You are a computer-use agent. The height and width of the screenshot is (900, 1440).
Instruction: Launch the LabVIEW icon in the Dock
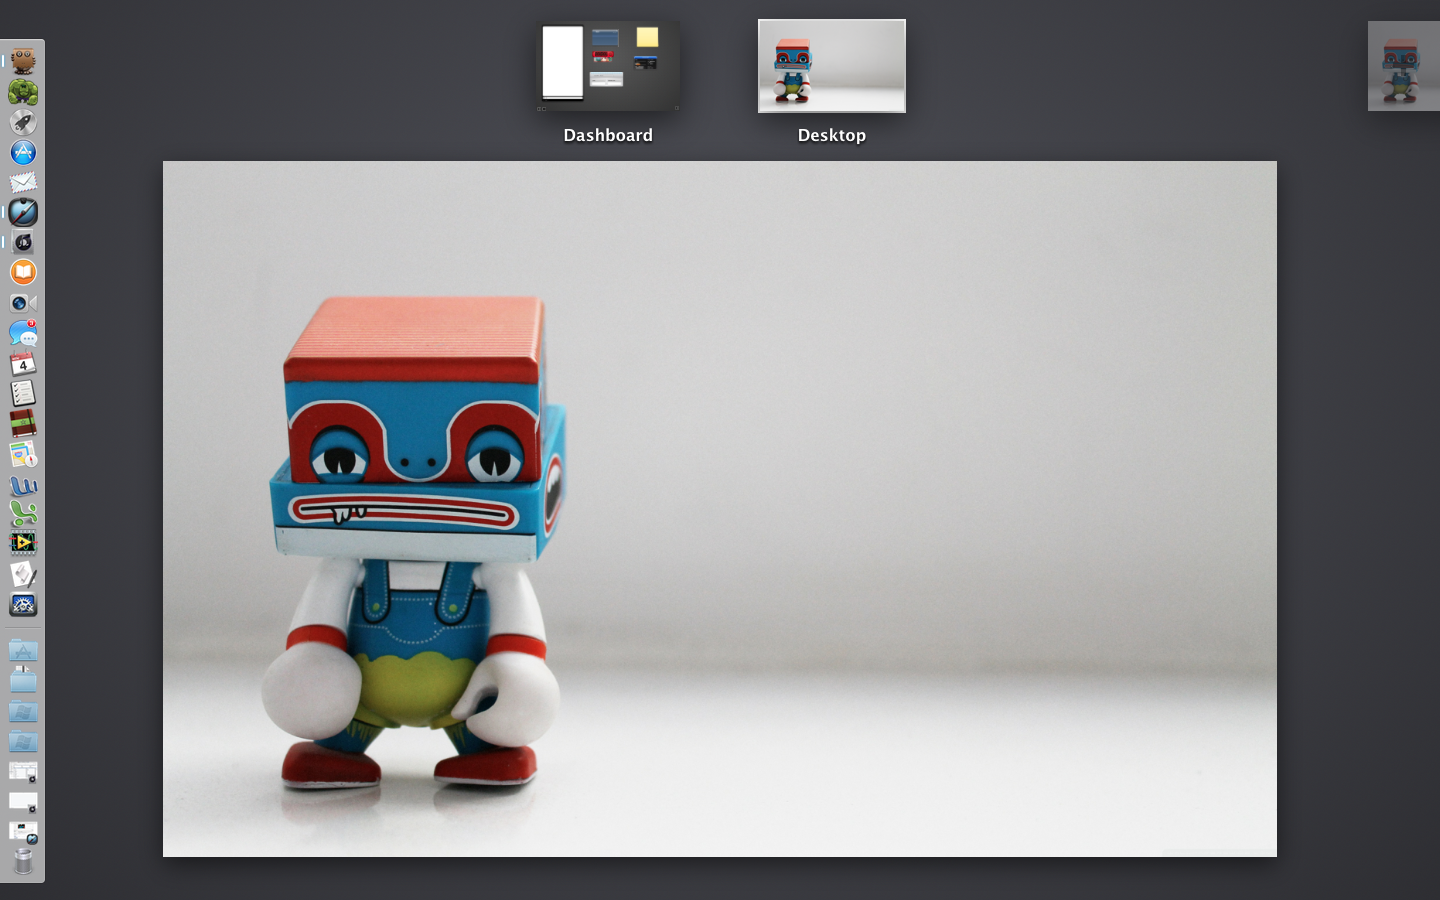tap(23, 544)
